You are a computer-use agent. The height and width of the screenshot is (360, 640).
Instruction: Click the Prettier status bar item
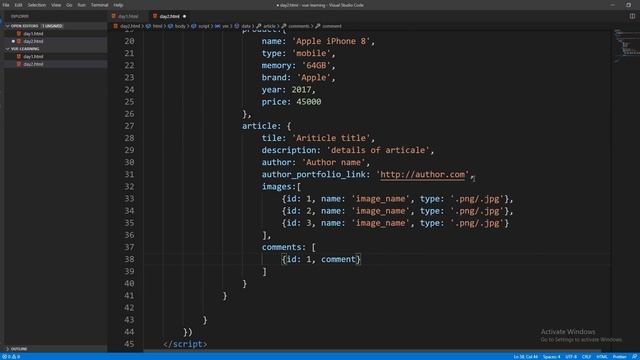click(619, 357)
